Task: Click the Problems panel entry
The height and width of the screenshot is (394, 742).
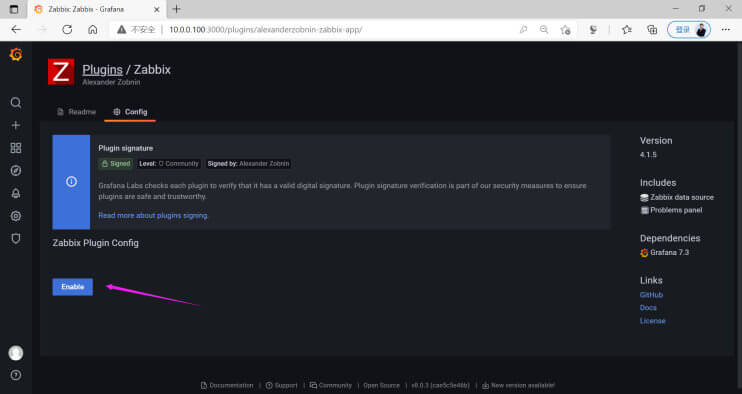Action: coord(671,210)
